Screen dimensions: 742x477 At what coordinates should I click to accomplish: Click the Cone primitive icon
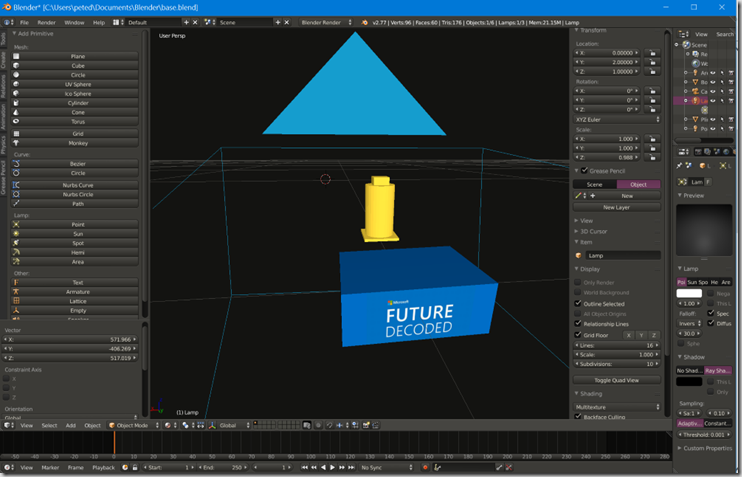point(16,112)
